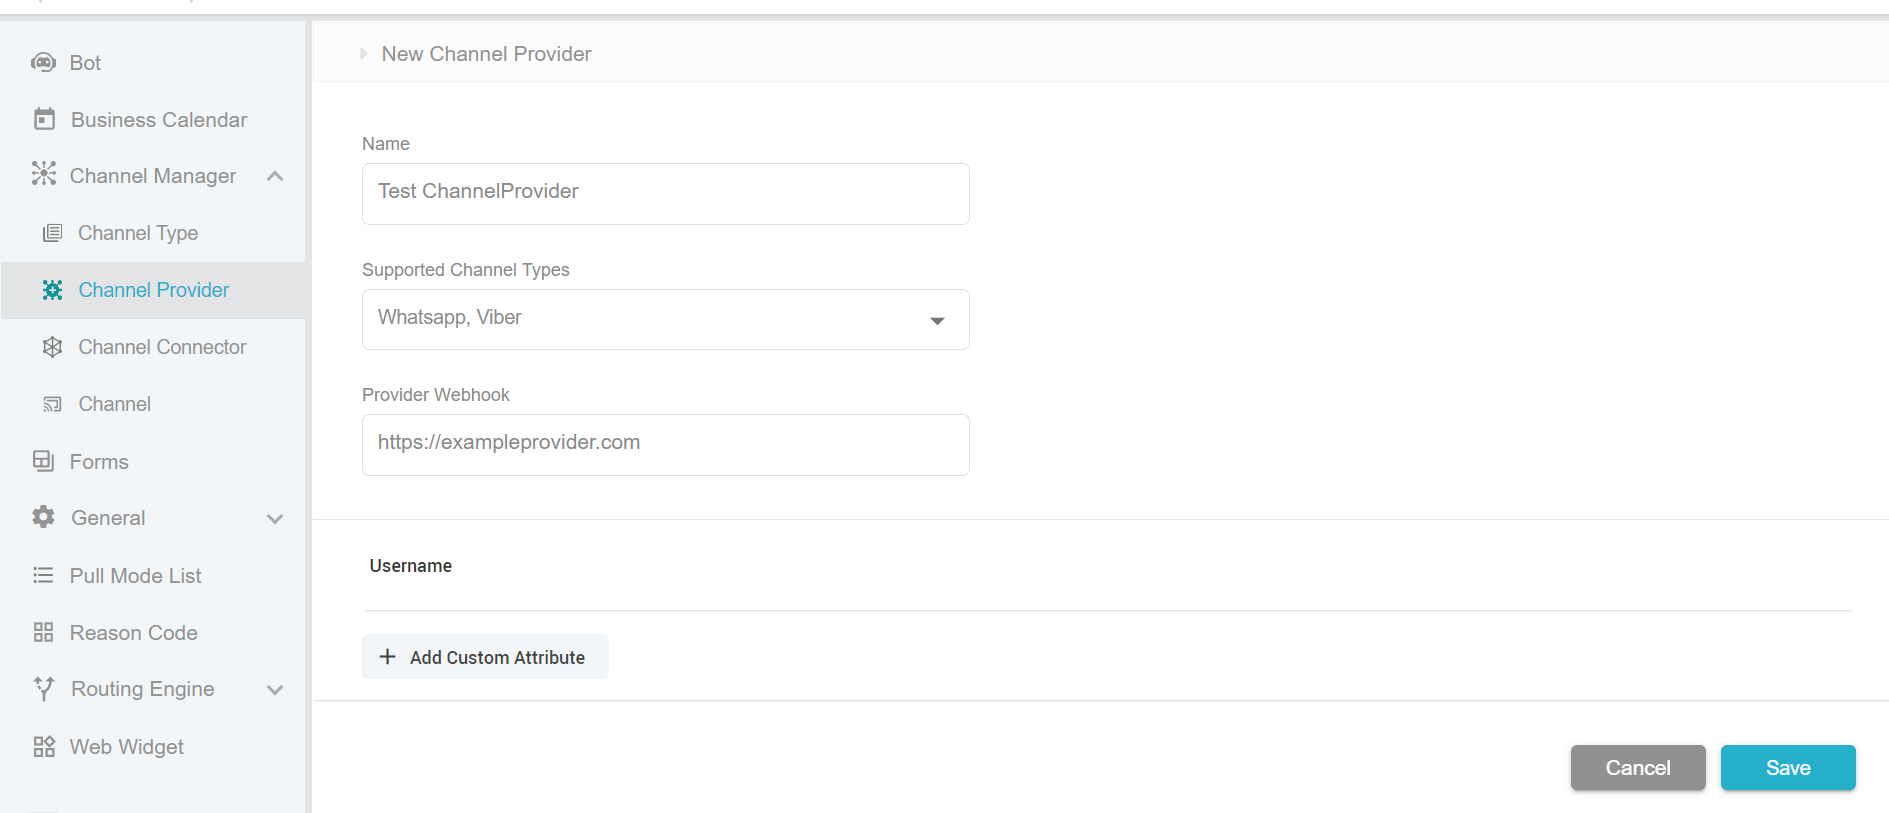Cancel creating the channel provider
Screen dimensions: 1889x813
tap(1637, 767)
